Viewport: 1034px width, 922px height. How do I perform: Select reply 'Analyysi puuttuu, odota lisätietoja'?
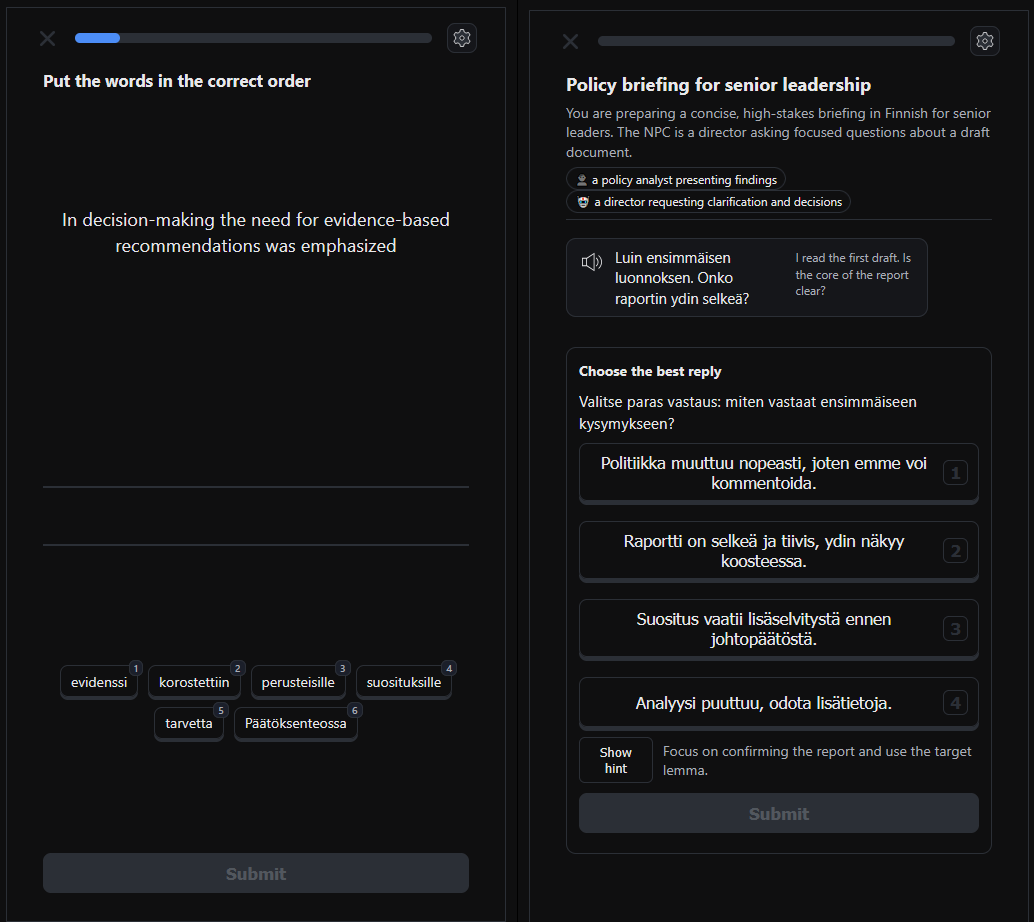pyautogui.click(x=778, y=703)
